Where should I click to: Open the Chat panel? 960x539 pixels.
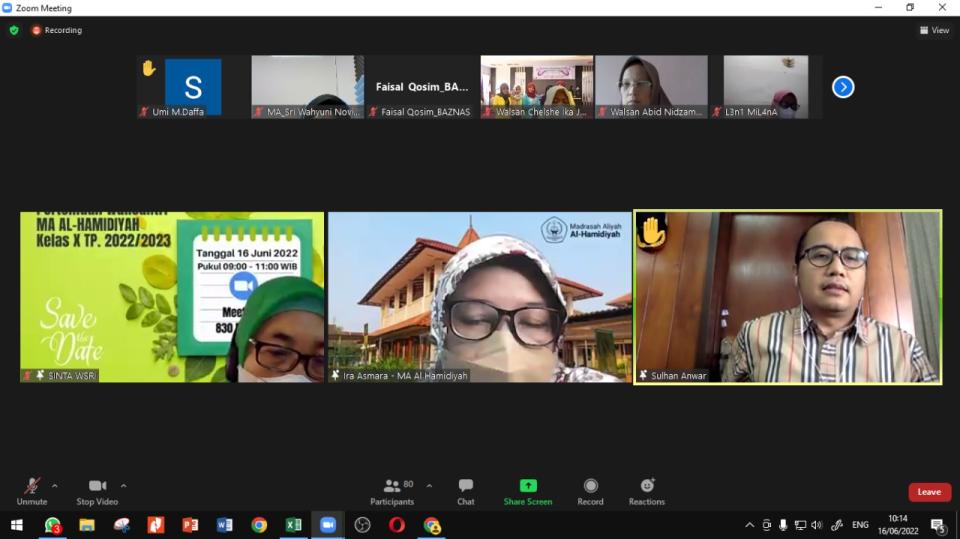pos(465,490)
